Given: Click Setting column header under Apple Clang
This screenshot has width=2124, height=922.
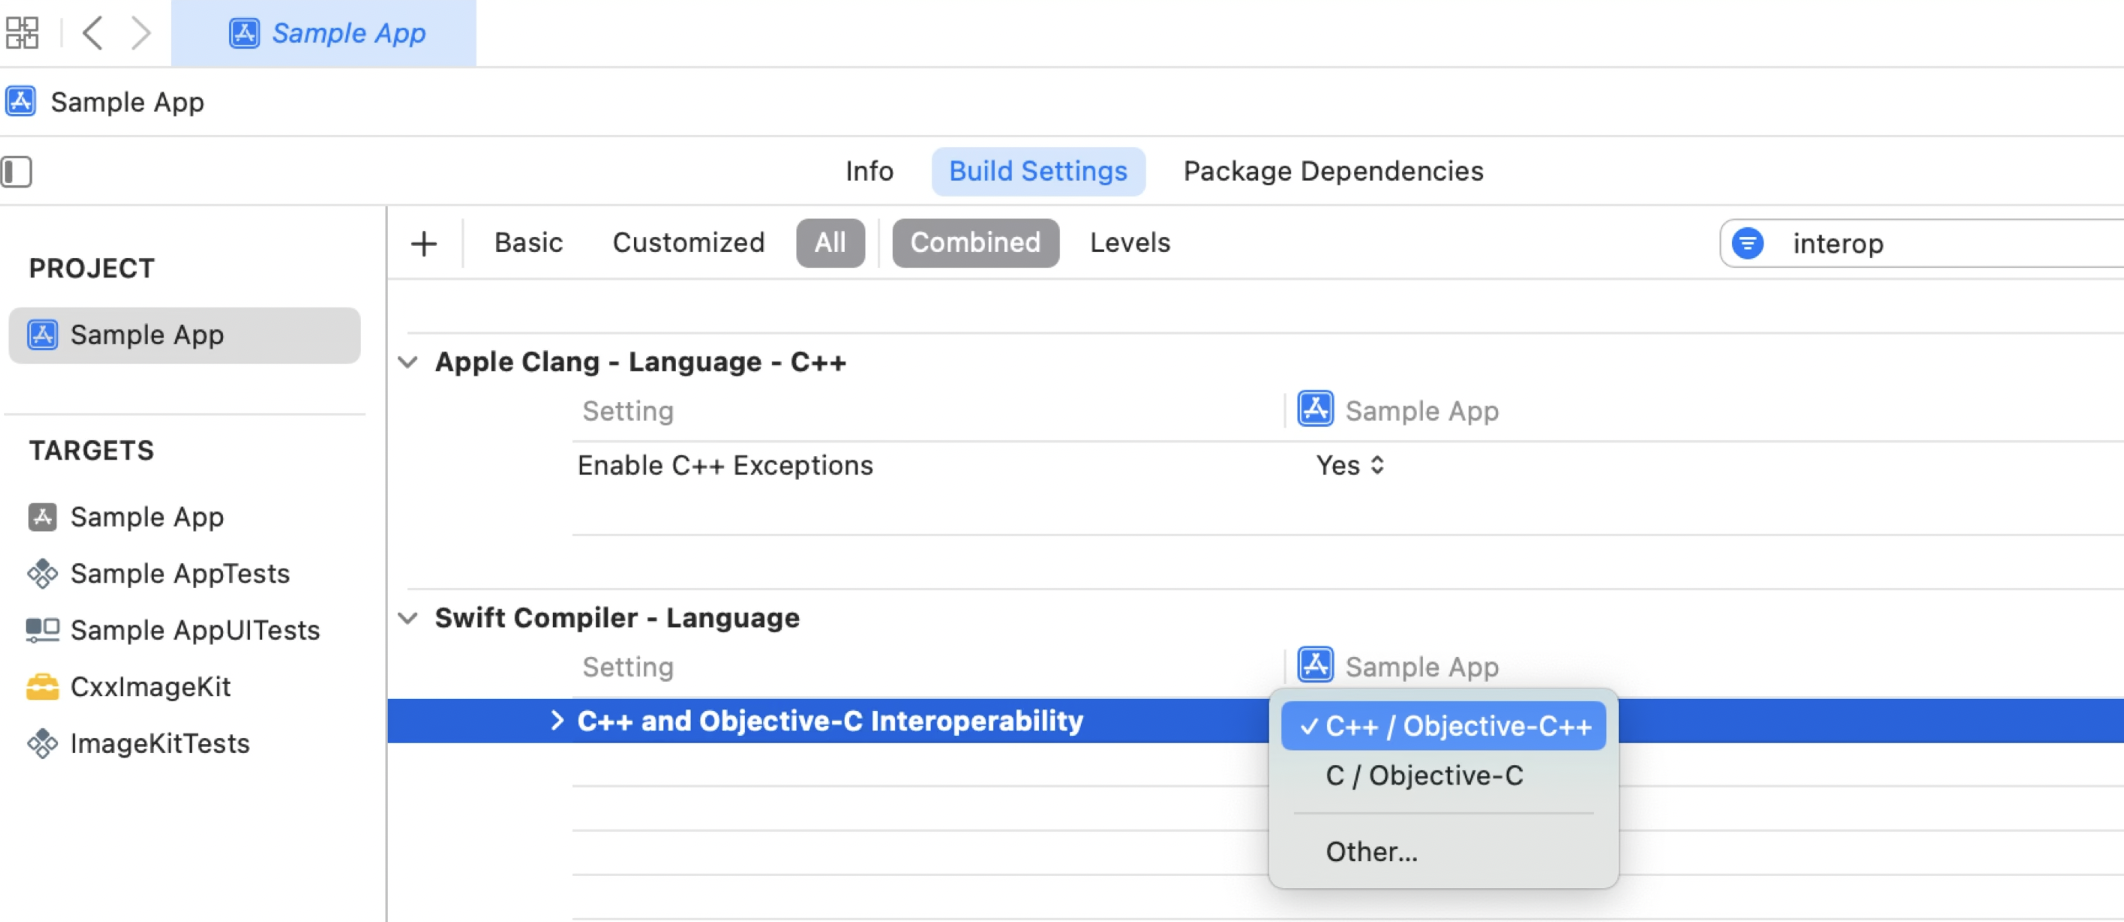Looking at the screenshot, I should [x=628, y=411].
